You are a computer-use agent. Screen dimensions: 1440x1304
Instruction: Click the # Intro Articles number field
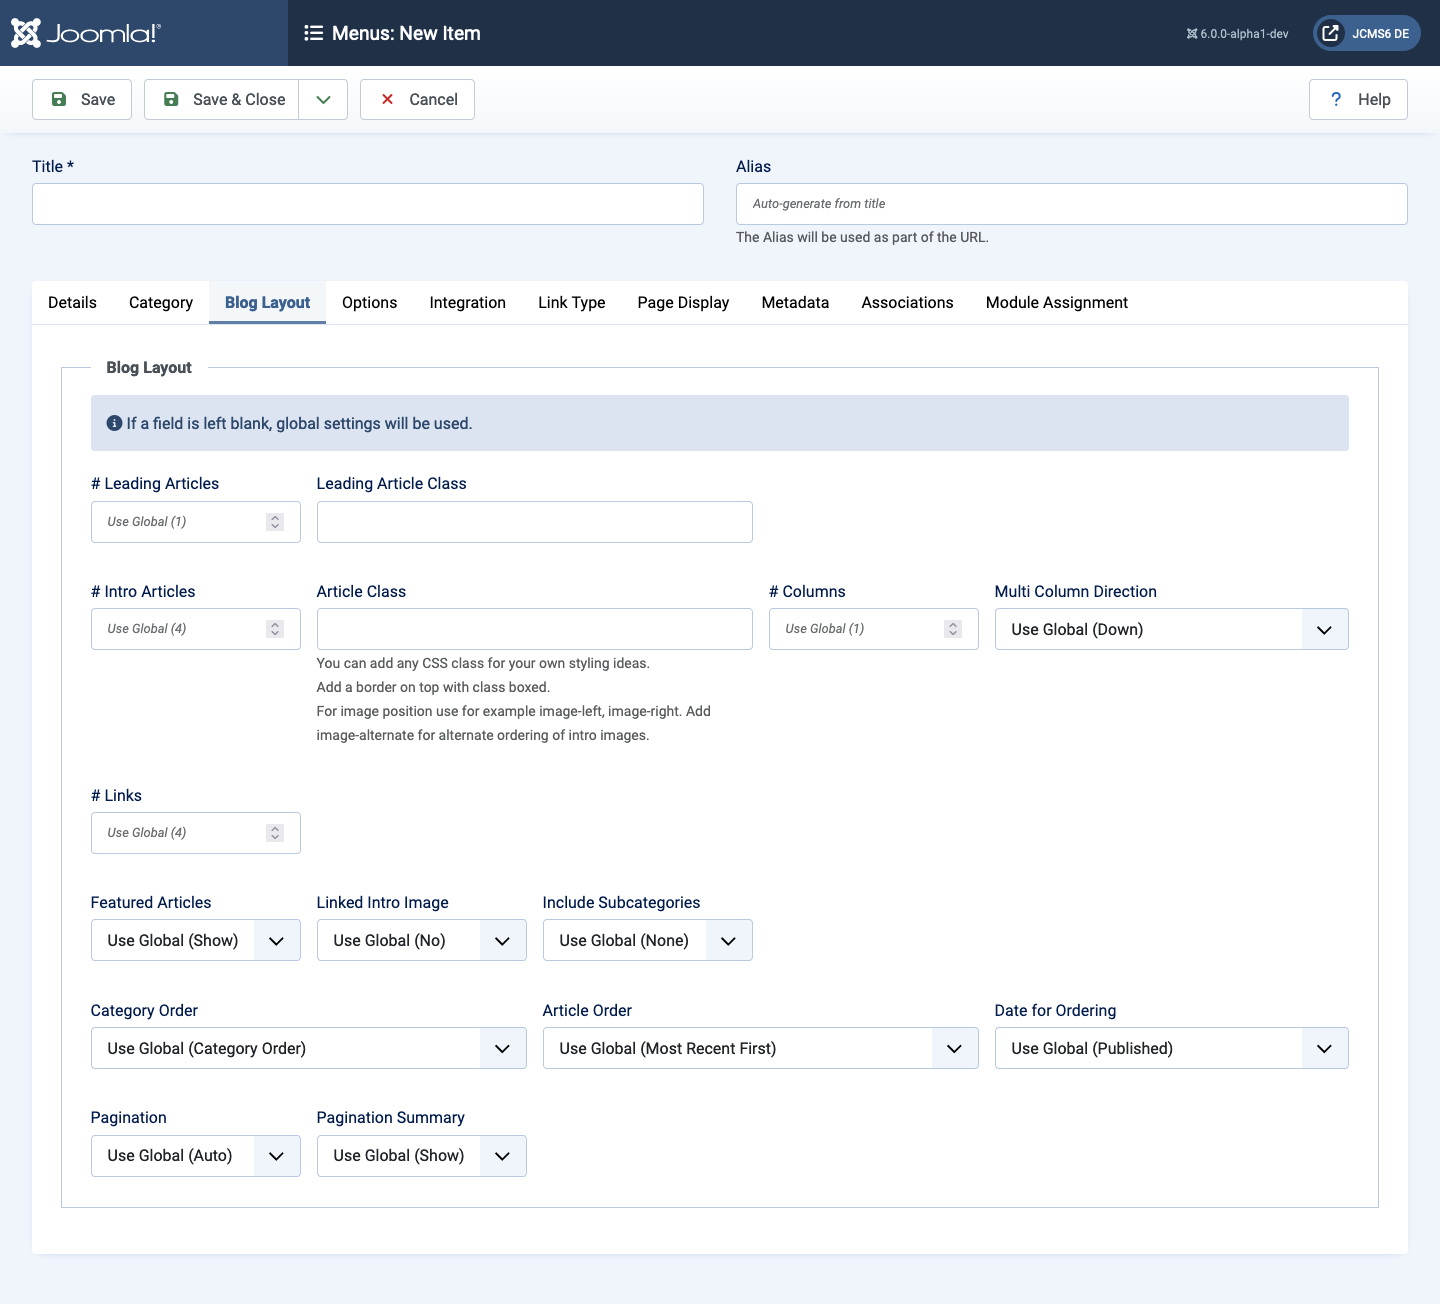tap(196, 629)
